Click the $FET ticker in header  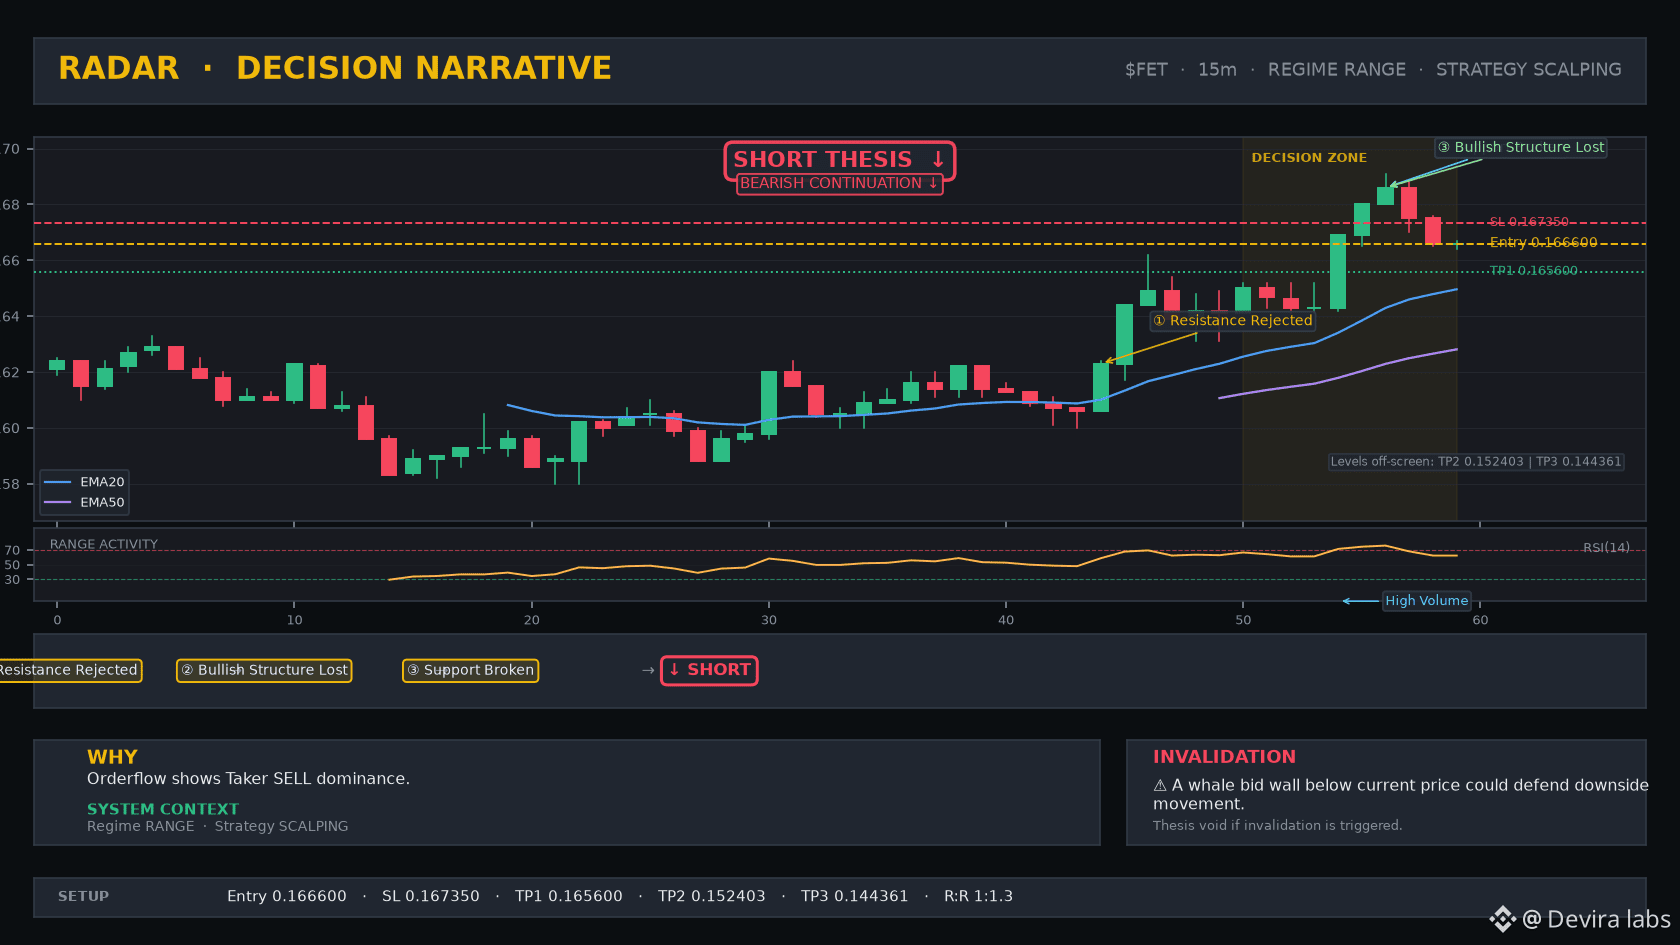click(x=1146, y=69)
